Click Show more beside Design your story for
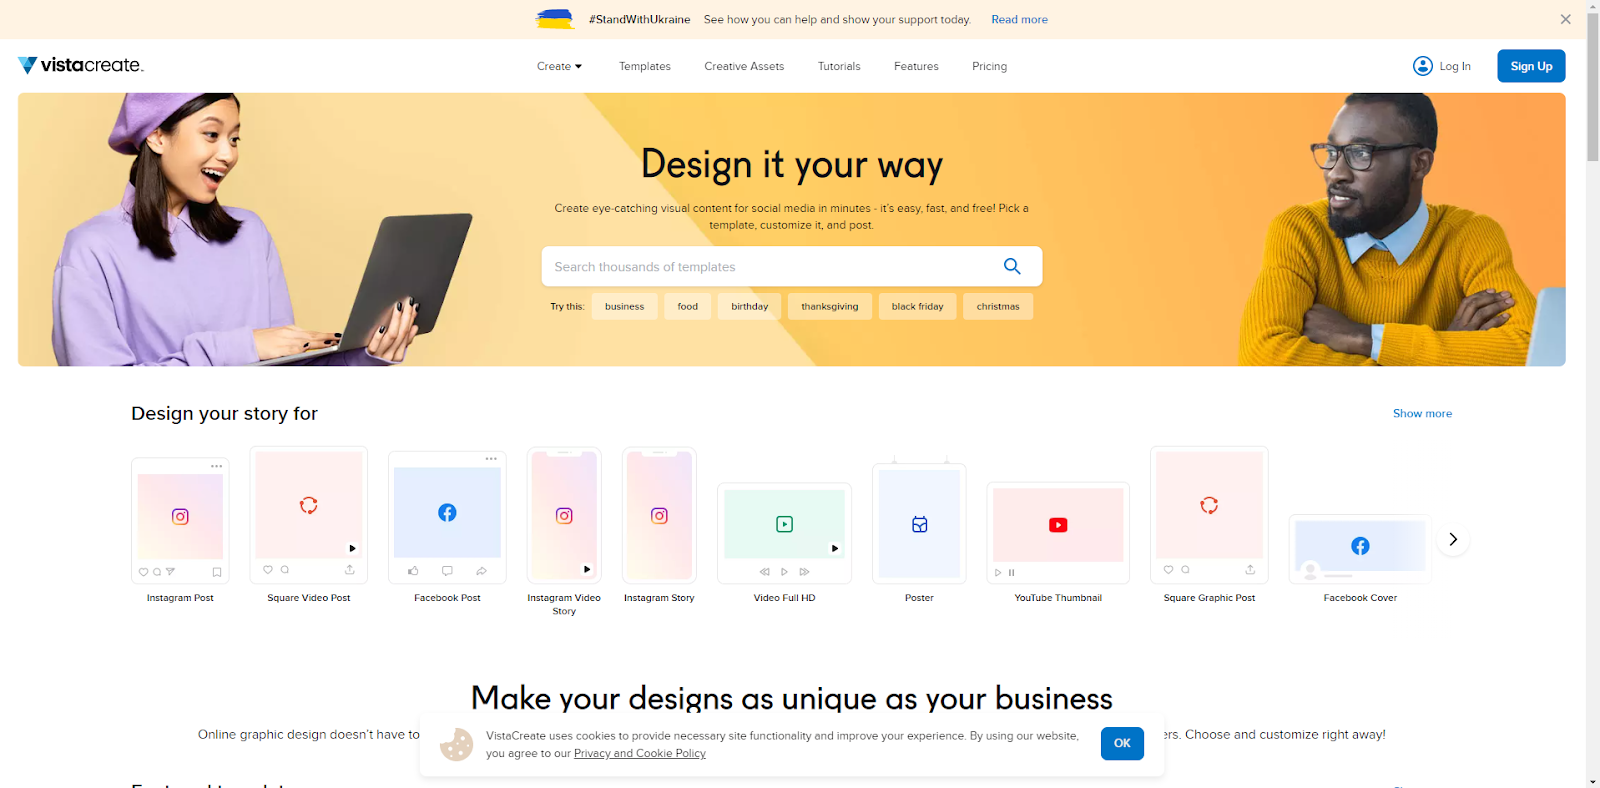The height and width of the screenshot is (788, 1600). (x=1422, y=413)
